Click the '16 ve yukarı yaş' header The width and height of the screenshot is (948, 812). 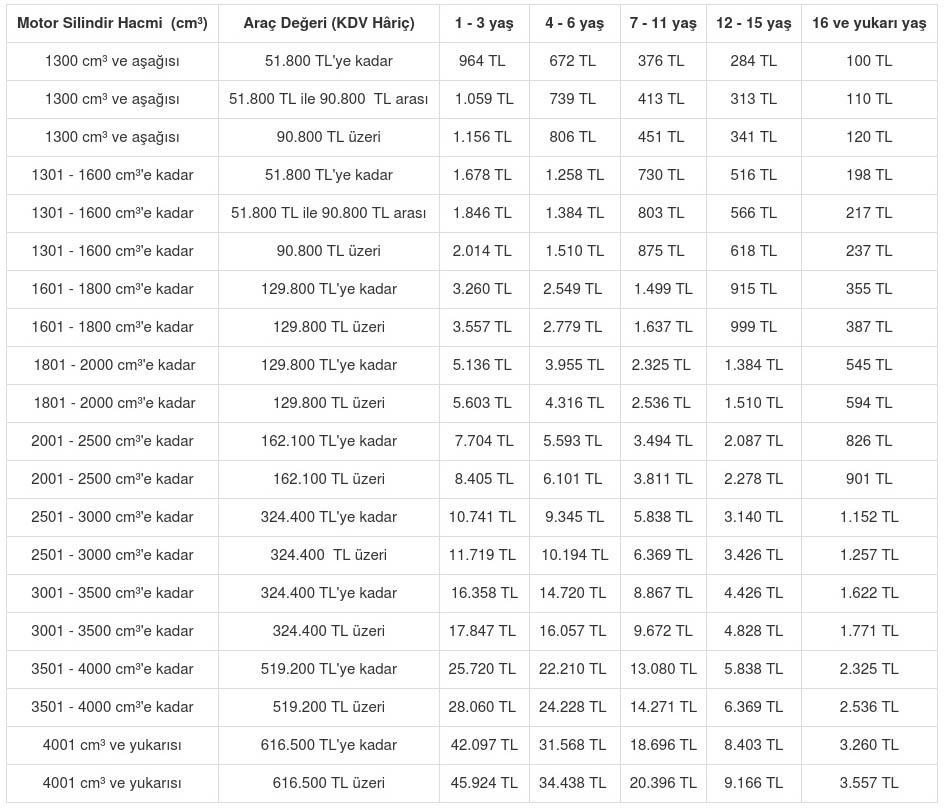point(868,23)
